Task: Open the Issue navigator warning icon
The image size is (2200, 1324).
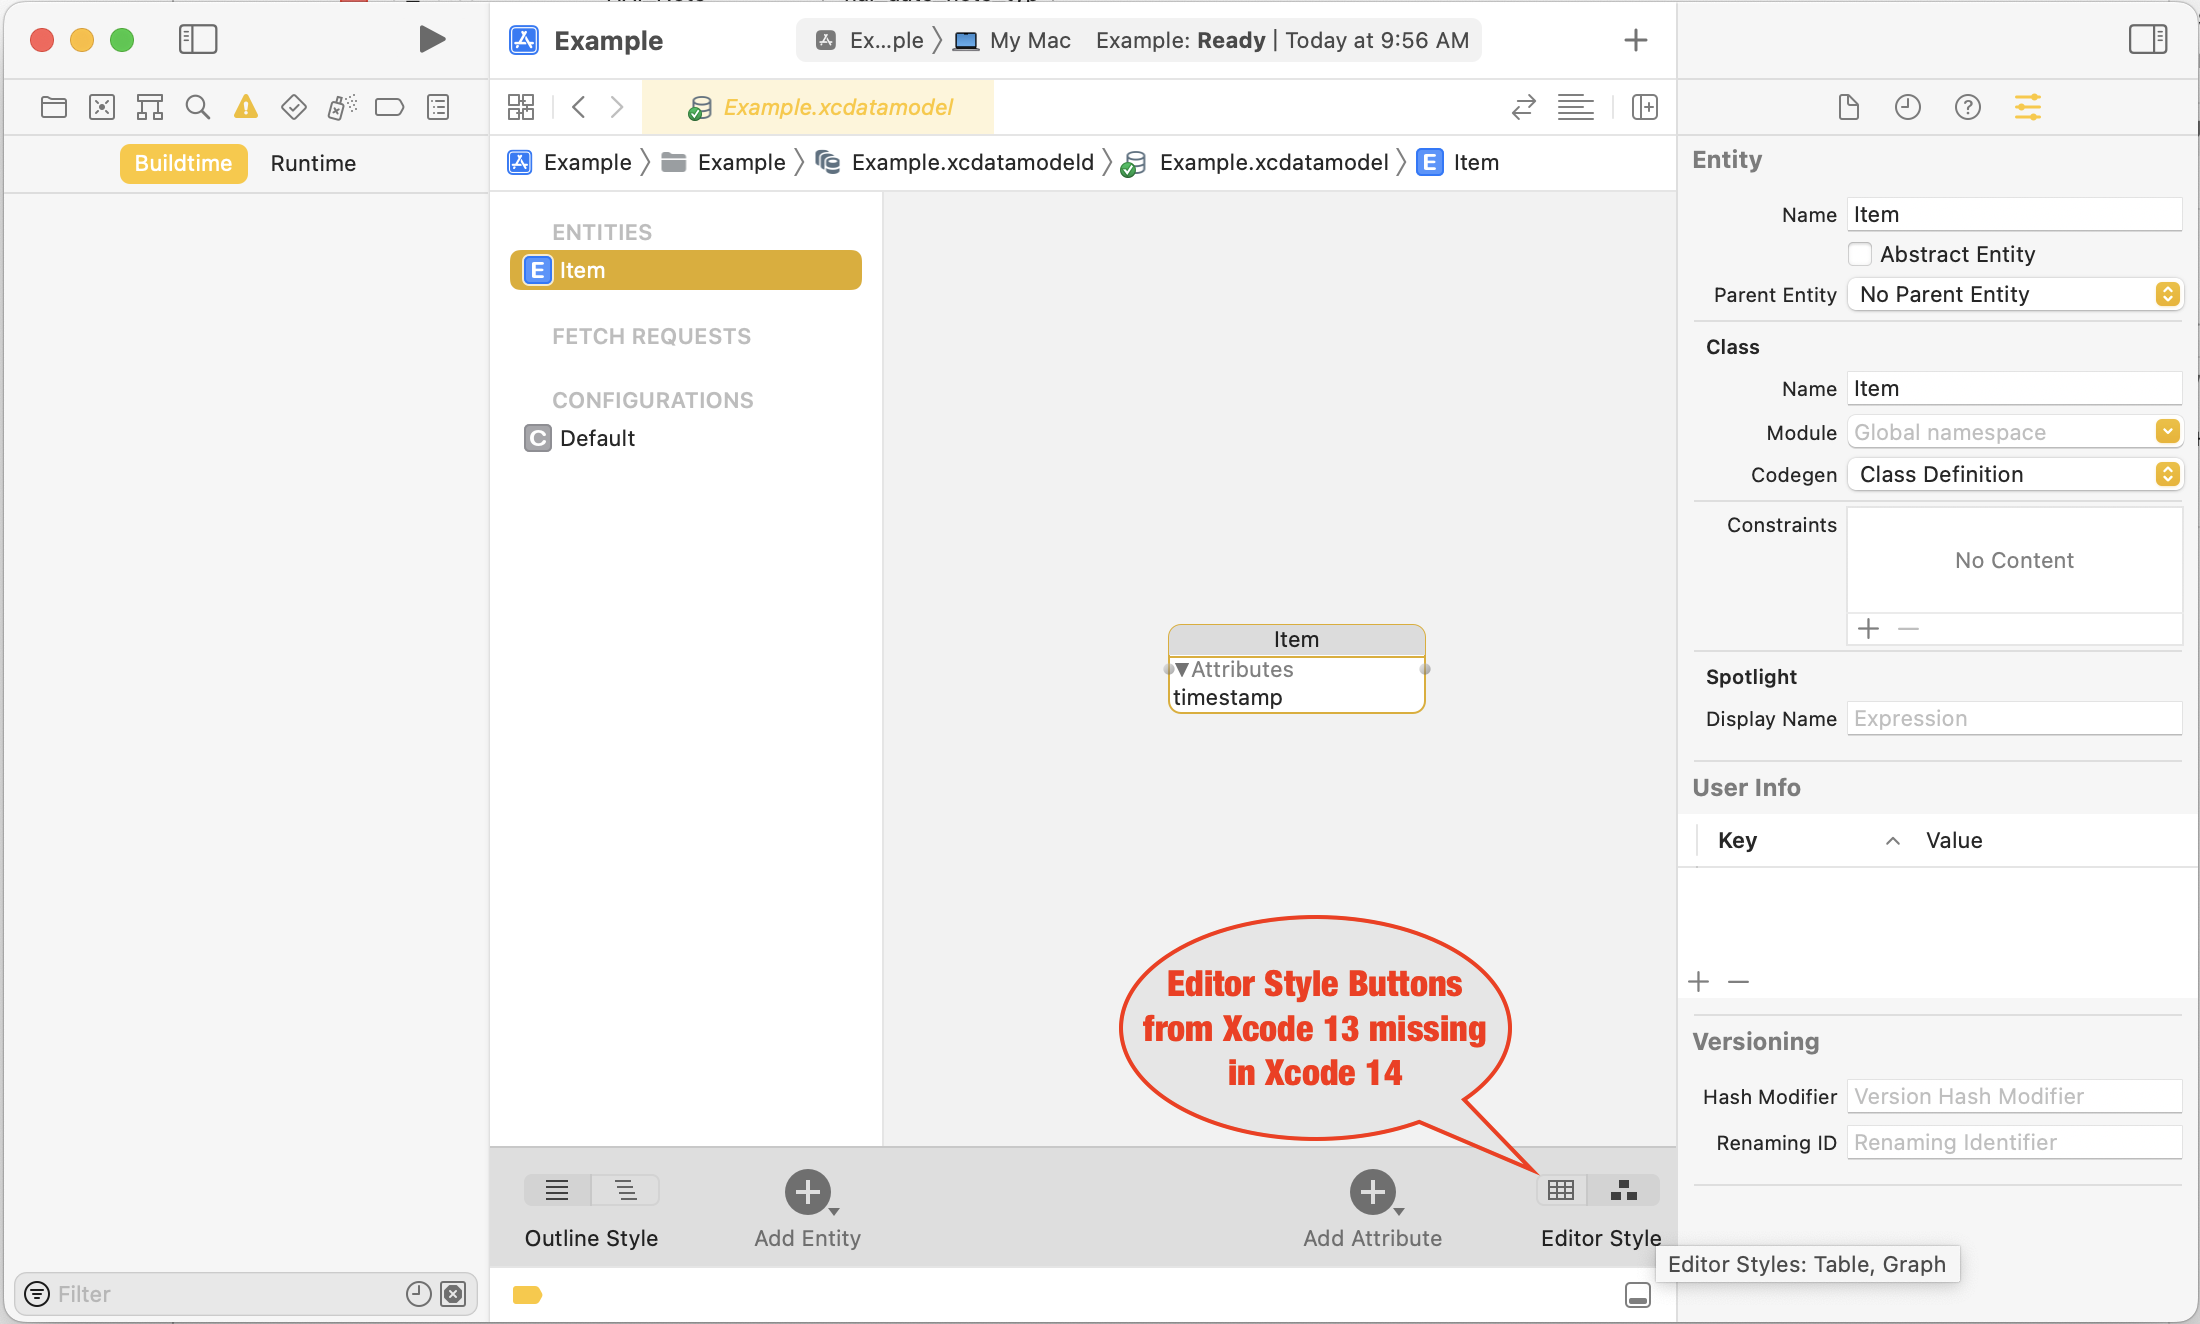Action: 245,107
